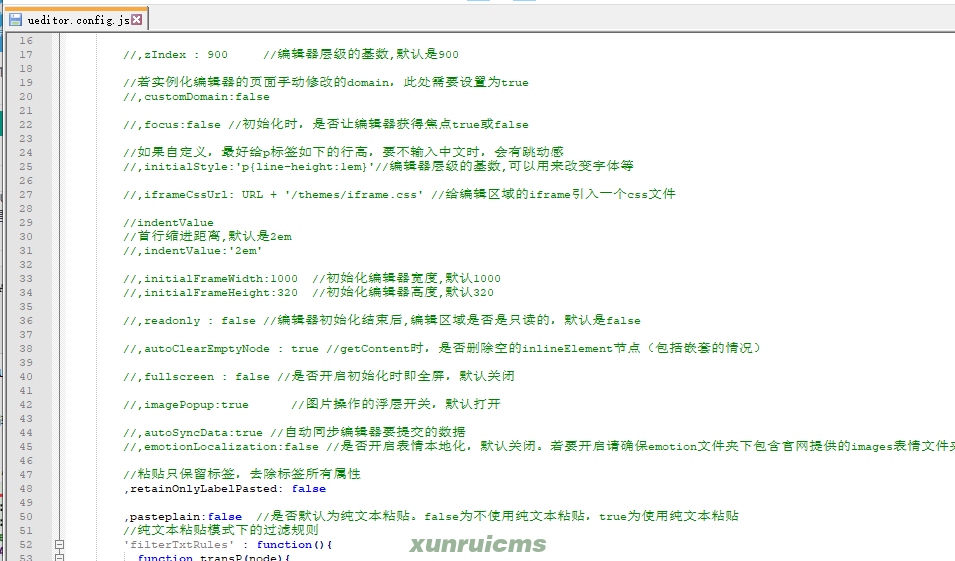The height and width of the screenshot is (561, 955).
Task: Click the customDomain:false comment line
Action: (196, 96)
